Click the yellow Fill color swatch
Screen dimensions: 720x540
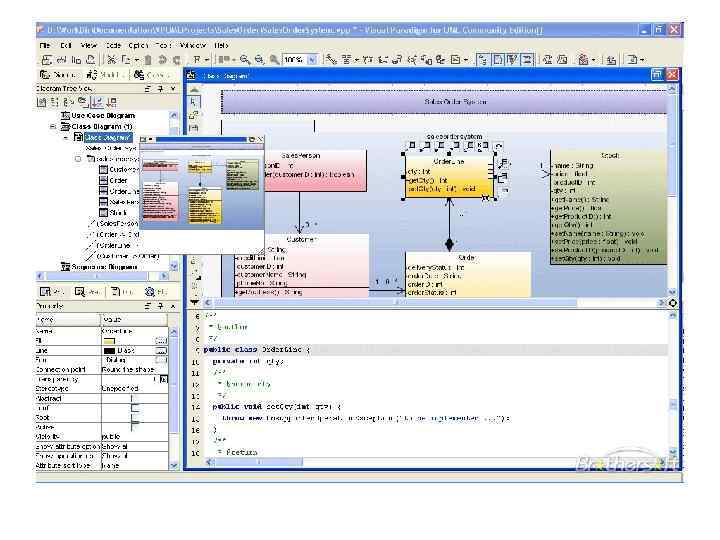109,341
